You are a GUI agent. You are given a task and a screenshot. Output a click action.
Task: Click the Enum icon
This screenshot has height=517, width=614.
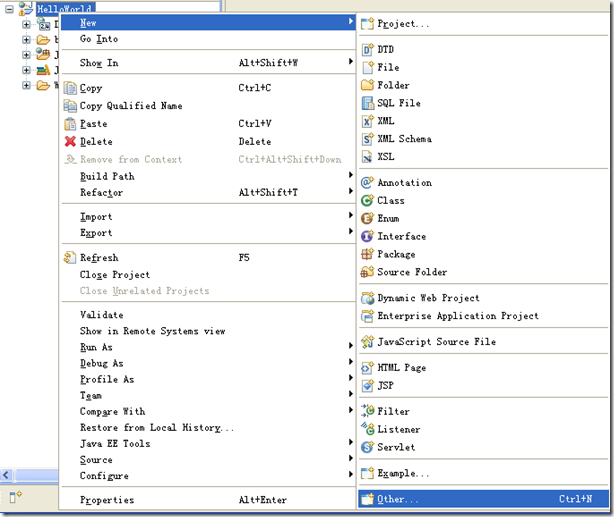tap(367, 218)
